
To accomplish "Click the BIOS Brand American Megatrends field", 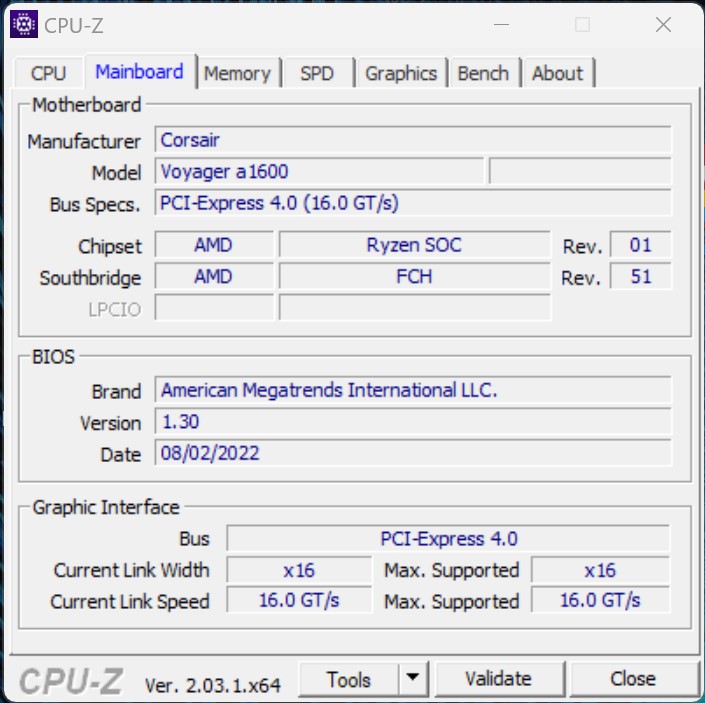I will pos(413,390).
